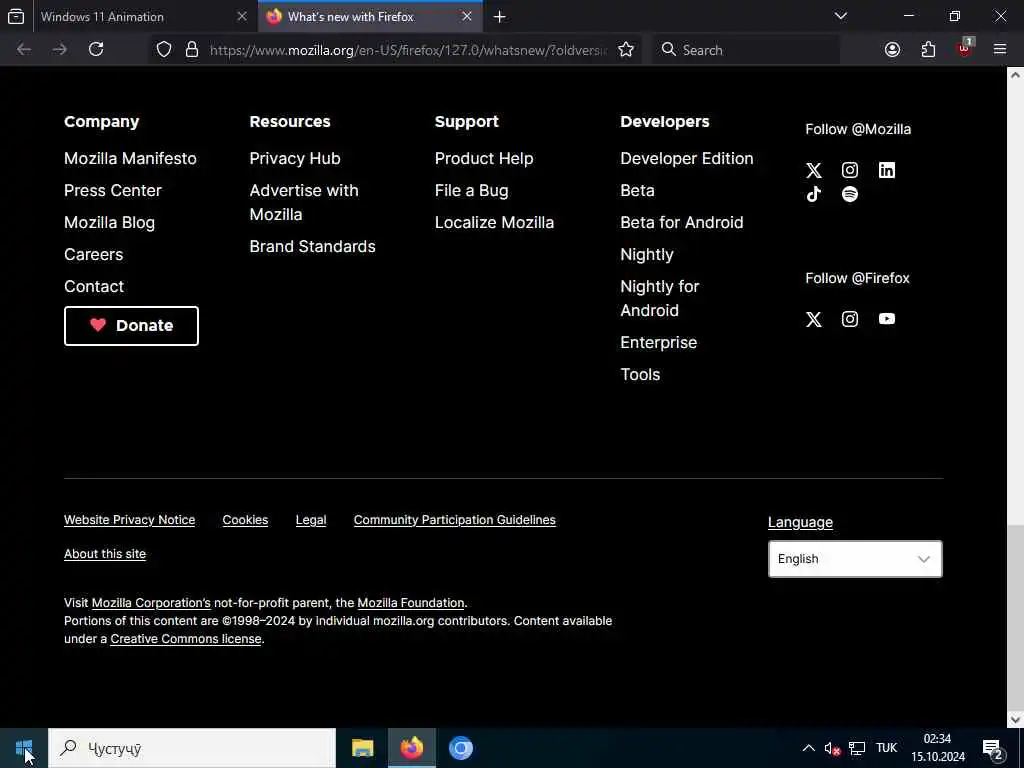Click the browser Forward arrow

point(59,50)
